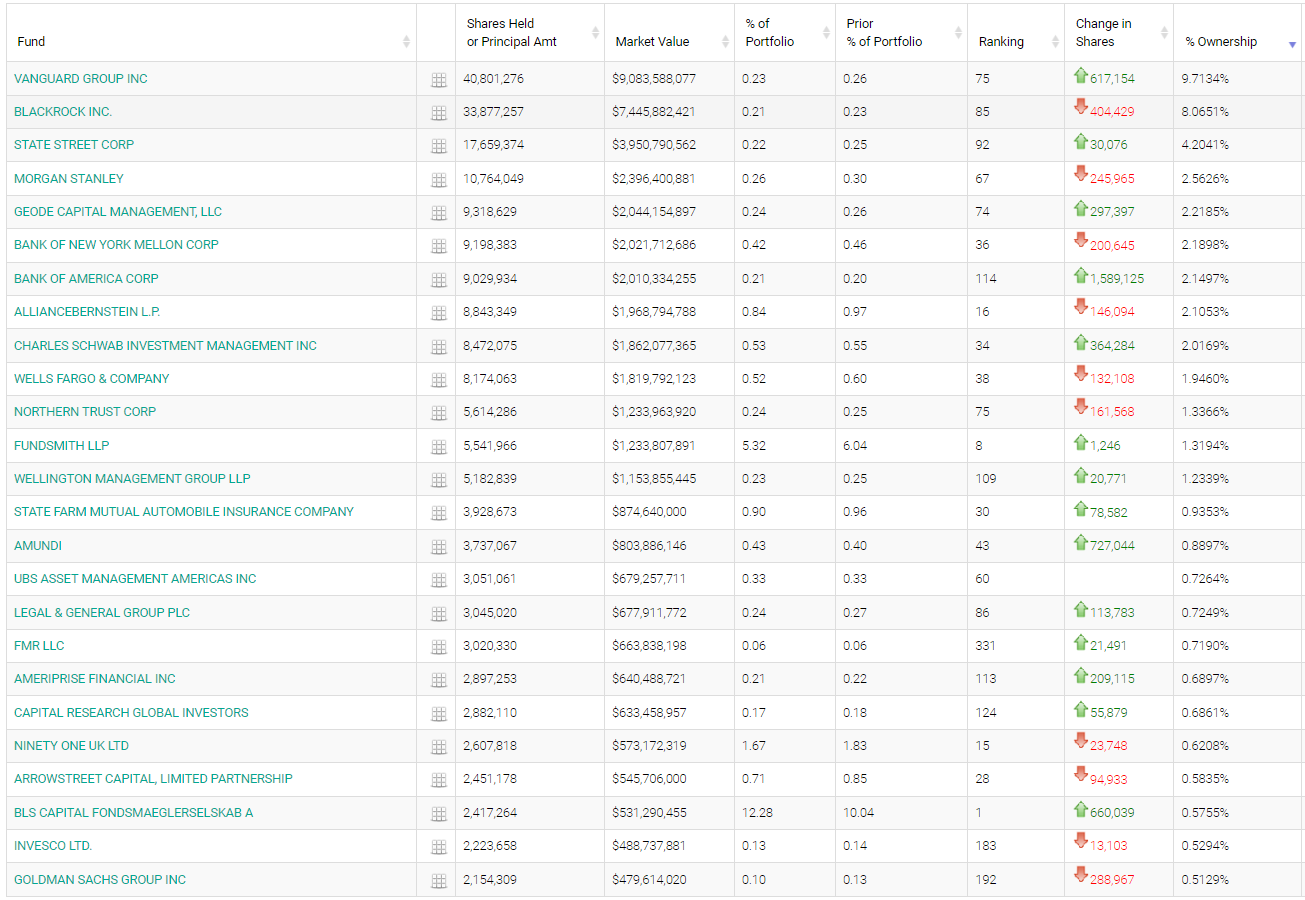Follow BANK OF AMERICA CORP link
This screenshot has width=1305, height=900.
point(86,279)
